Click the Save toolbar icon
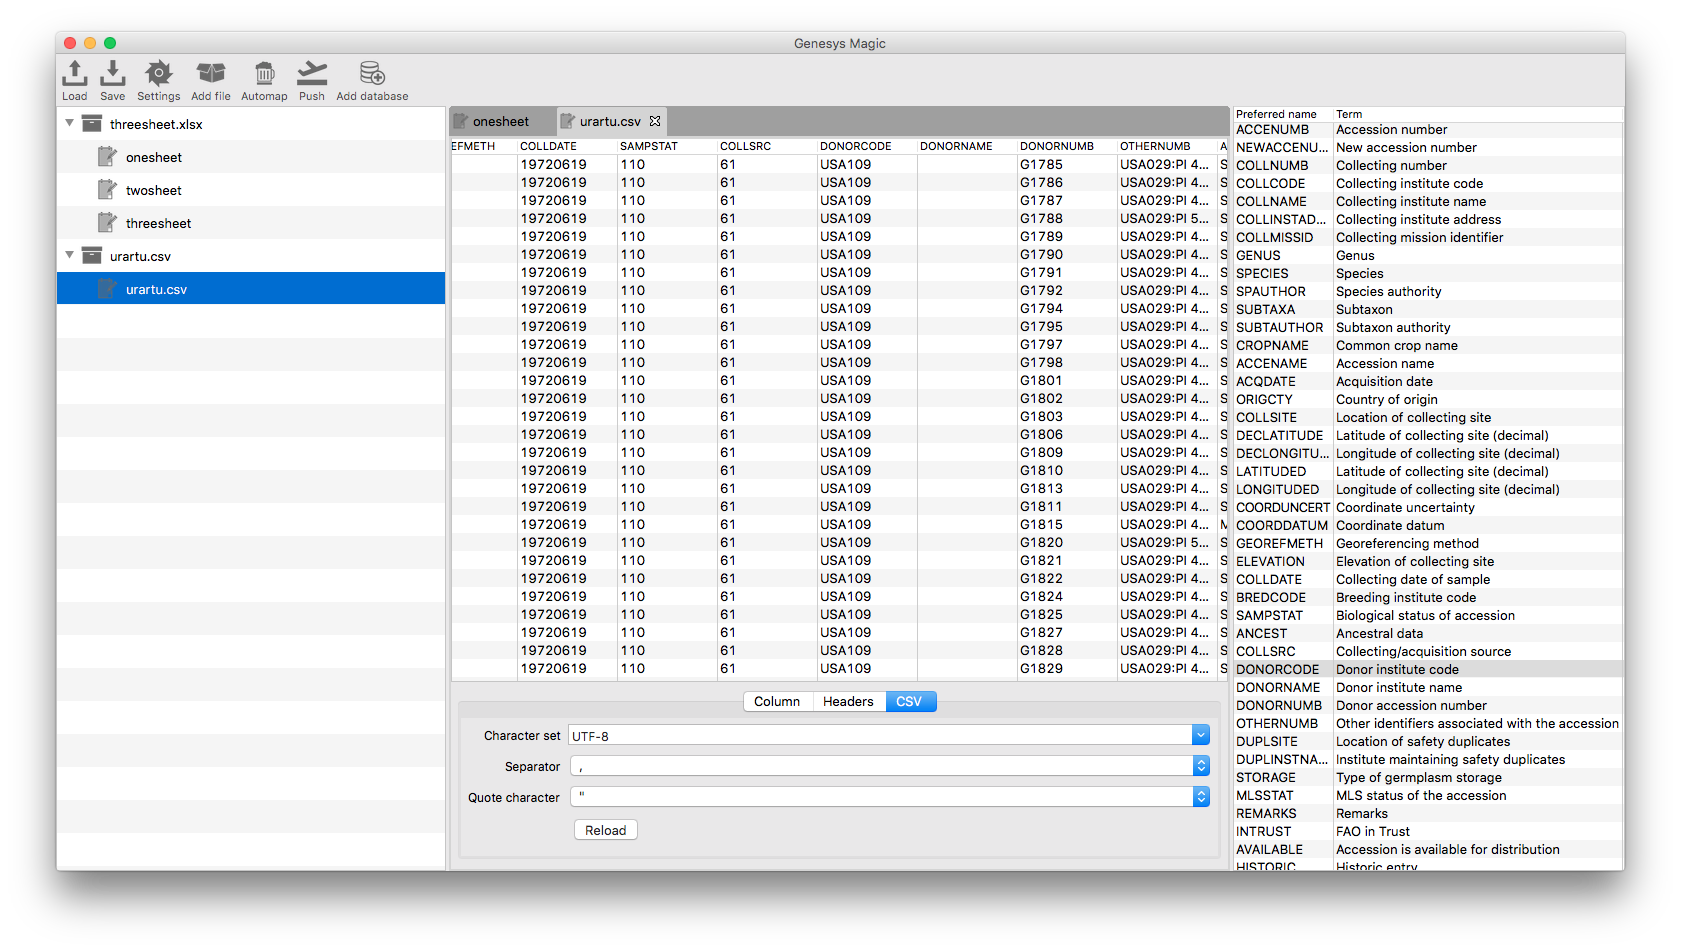Screen dimensions: 1681x951 [x=113, y=80]
